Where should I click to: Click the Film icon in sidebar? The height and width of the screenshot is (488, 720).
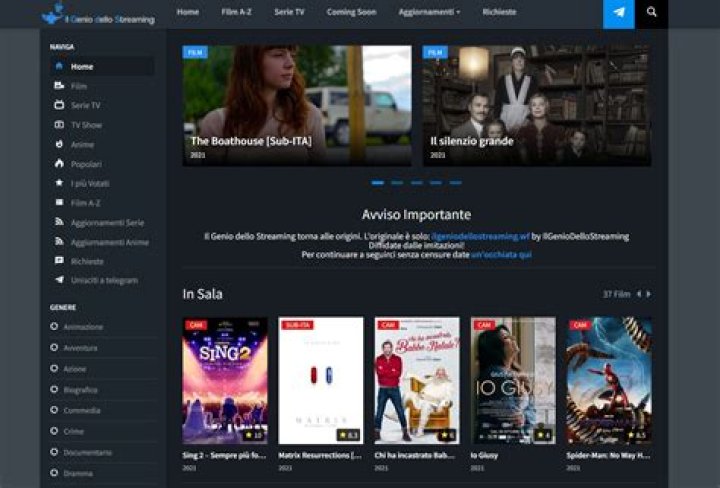(x=59, y=86)
